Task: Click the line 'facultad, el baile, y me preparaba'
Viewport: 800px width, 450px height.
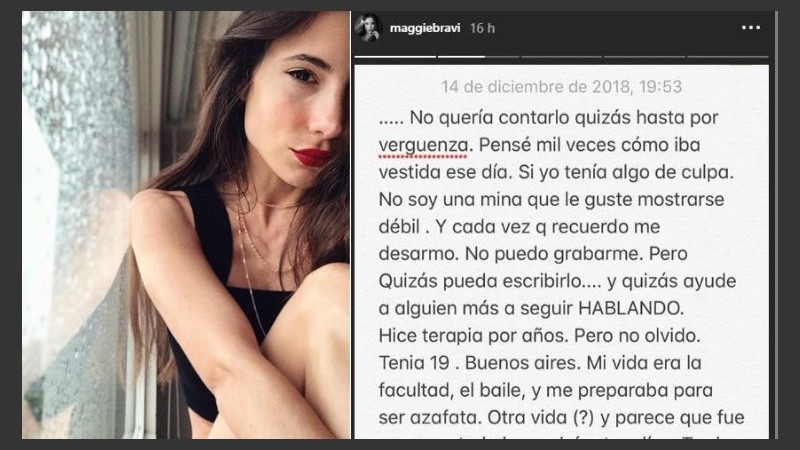Action: (545, 390)
